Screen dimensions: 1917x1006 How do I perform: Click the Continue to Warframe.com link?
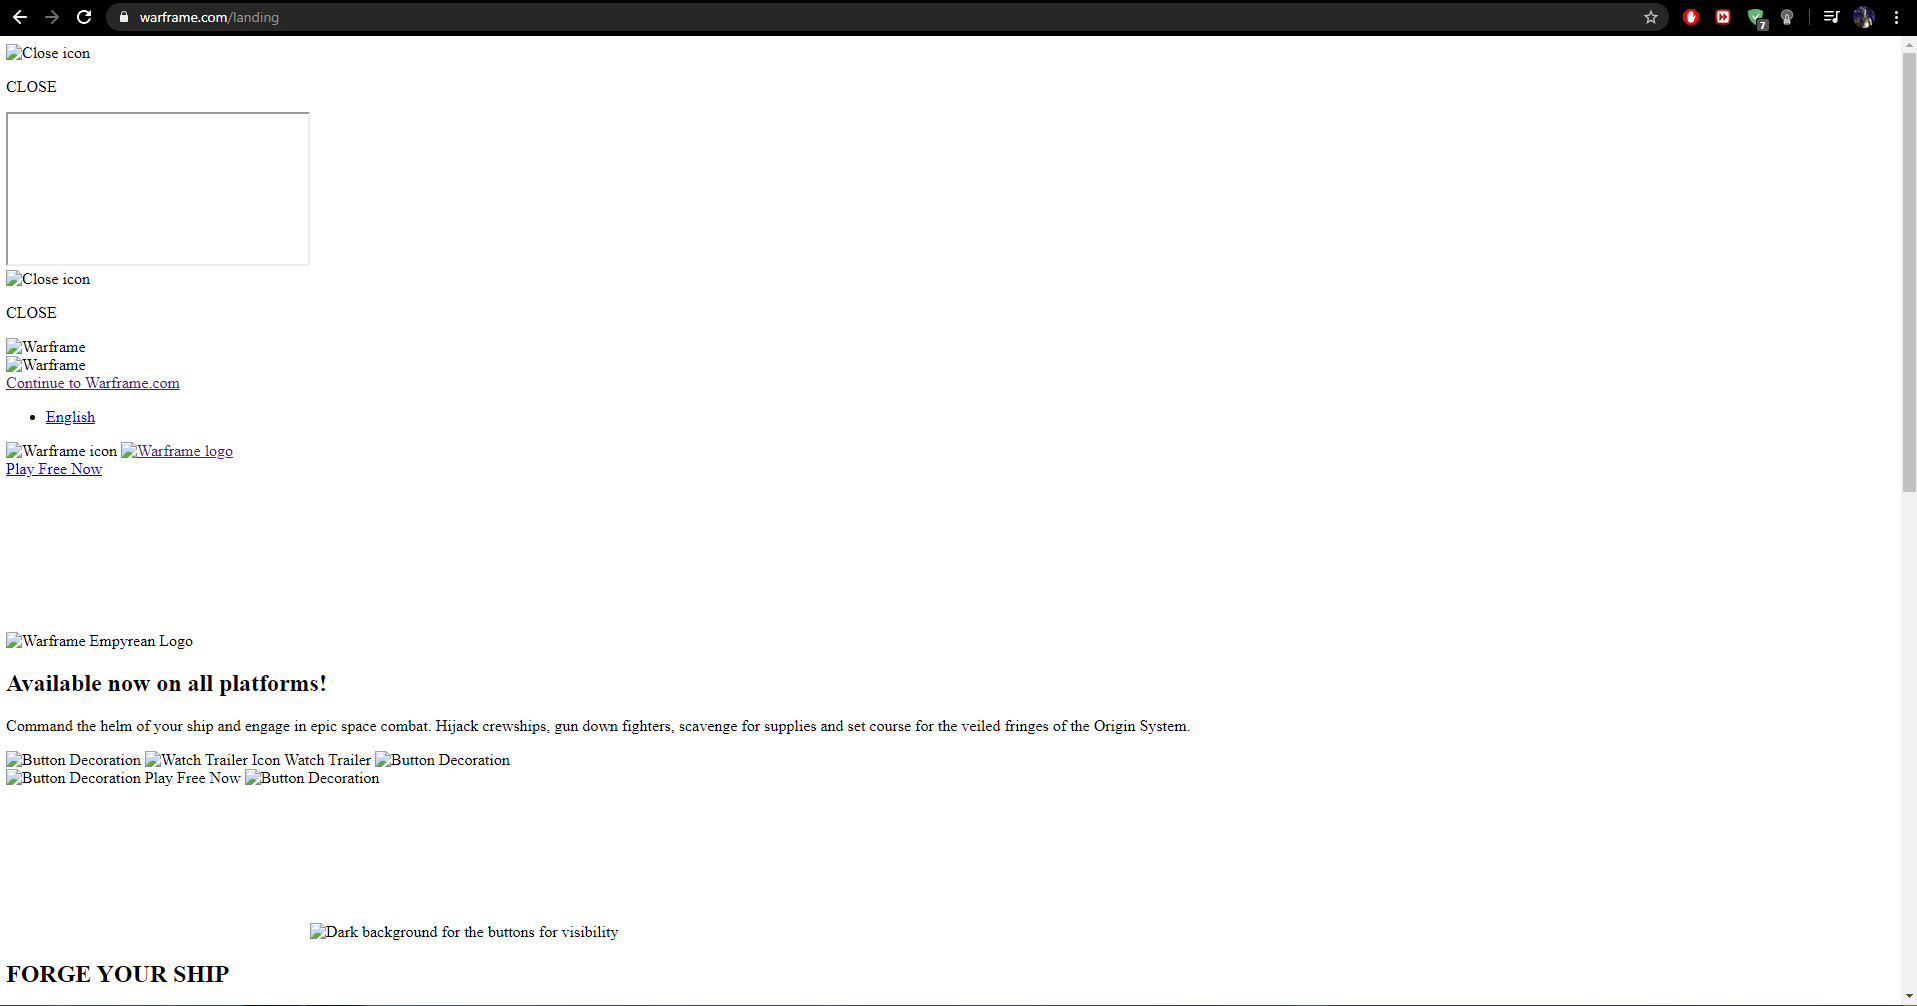93,383
